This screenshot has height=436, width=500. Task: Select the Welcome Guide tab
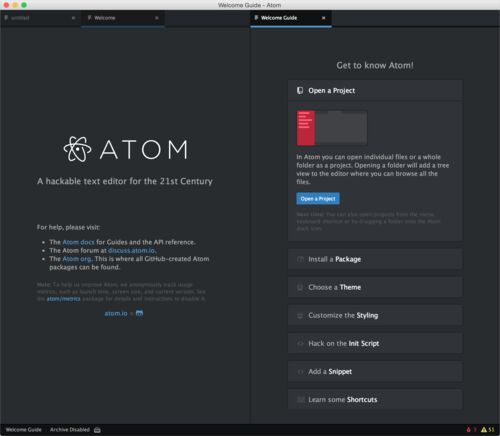click(291, 18)
